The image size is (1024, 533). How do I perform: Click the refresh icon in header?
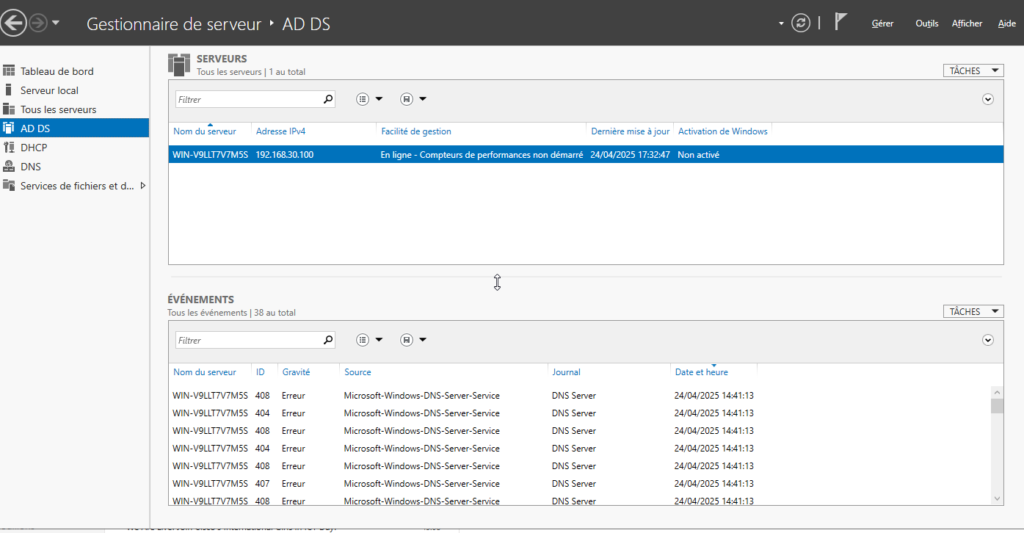click(x=800, y=23)
